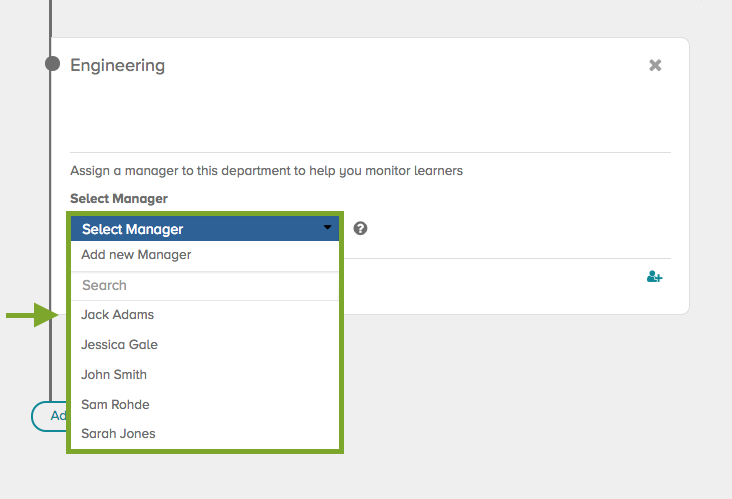Screen dimensions: 732x499
Task: Select Sam Rohde as manager
Action: pos(116,405)
